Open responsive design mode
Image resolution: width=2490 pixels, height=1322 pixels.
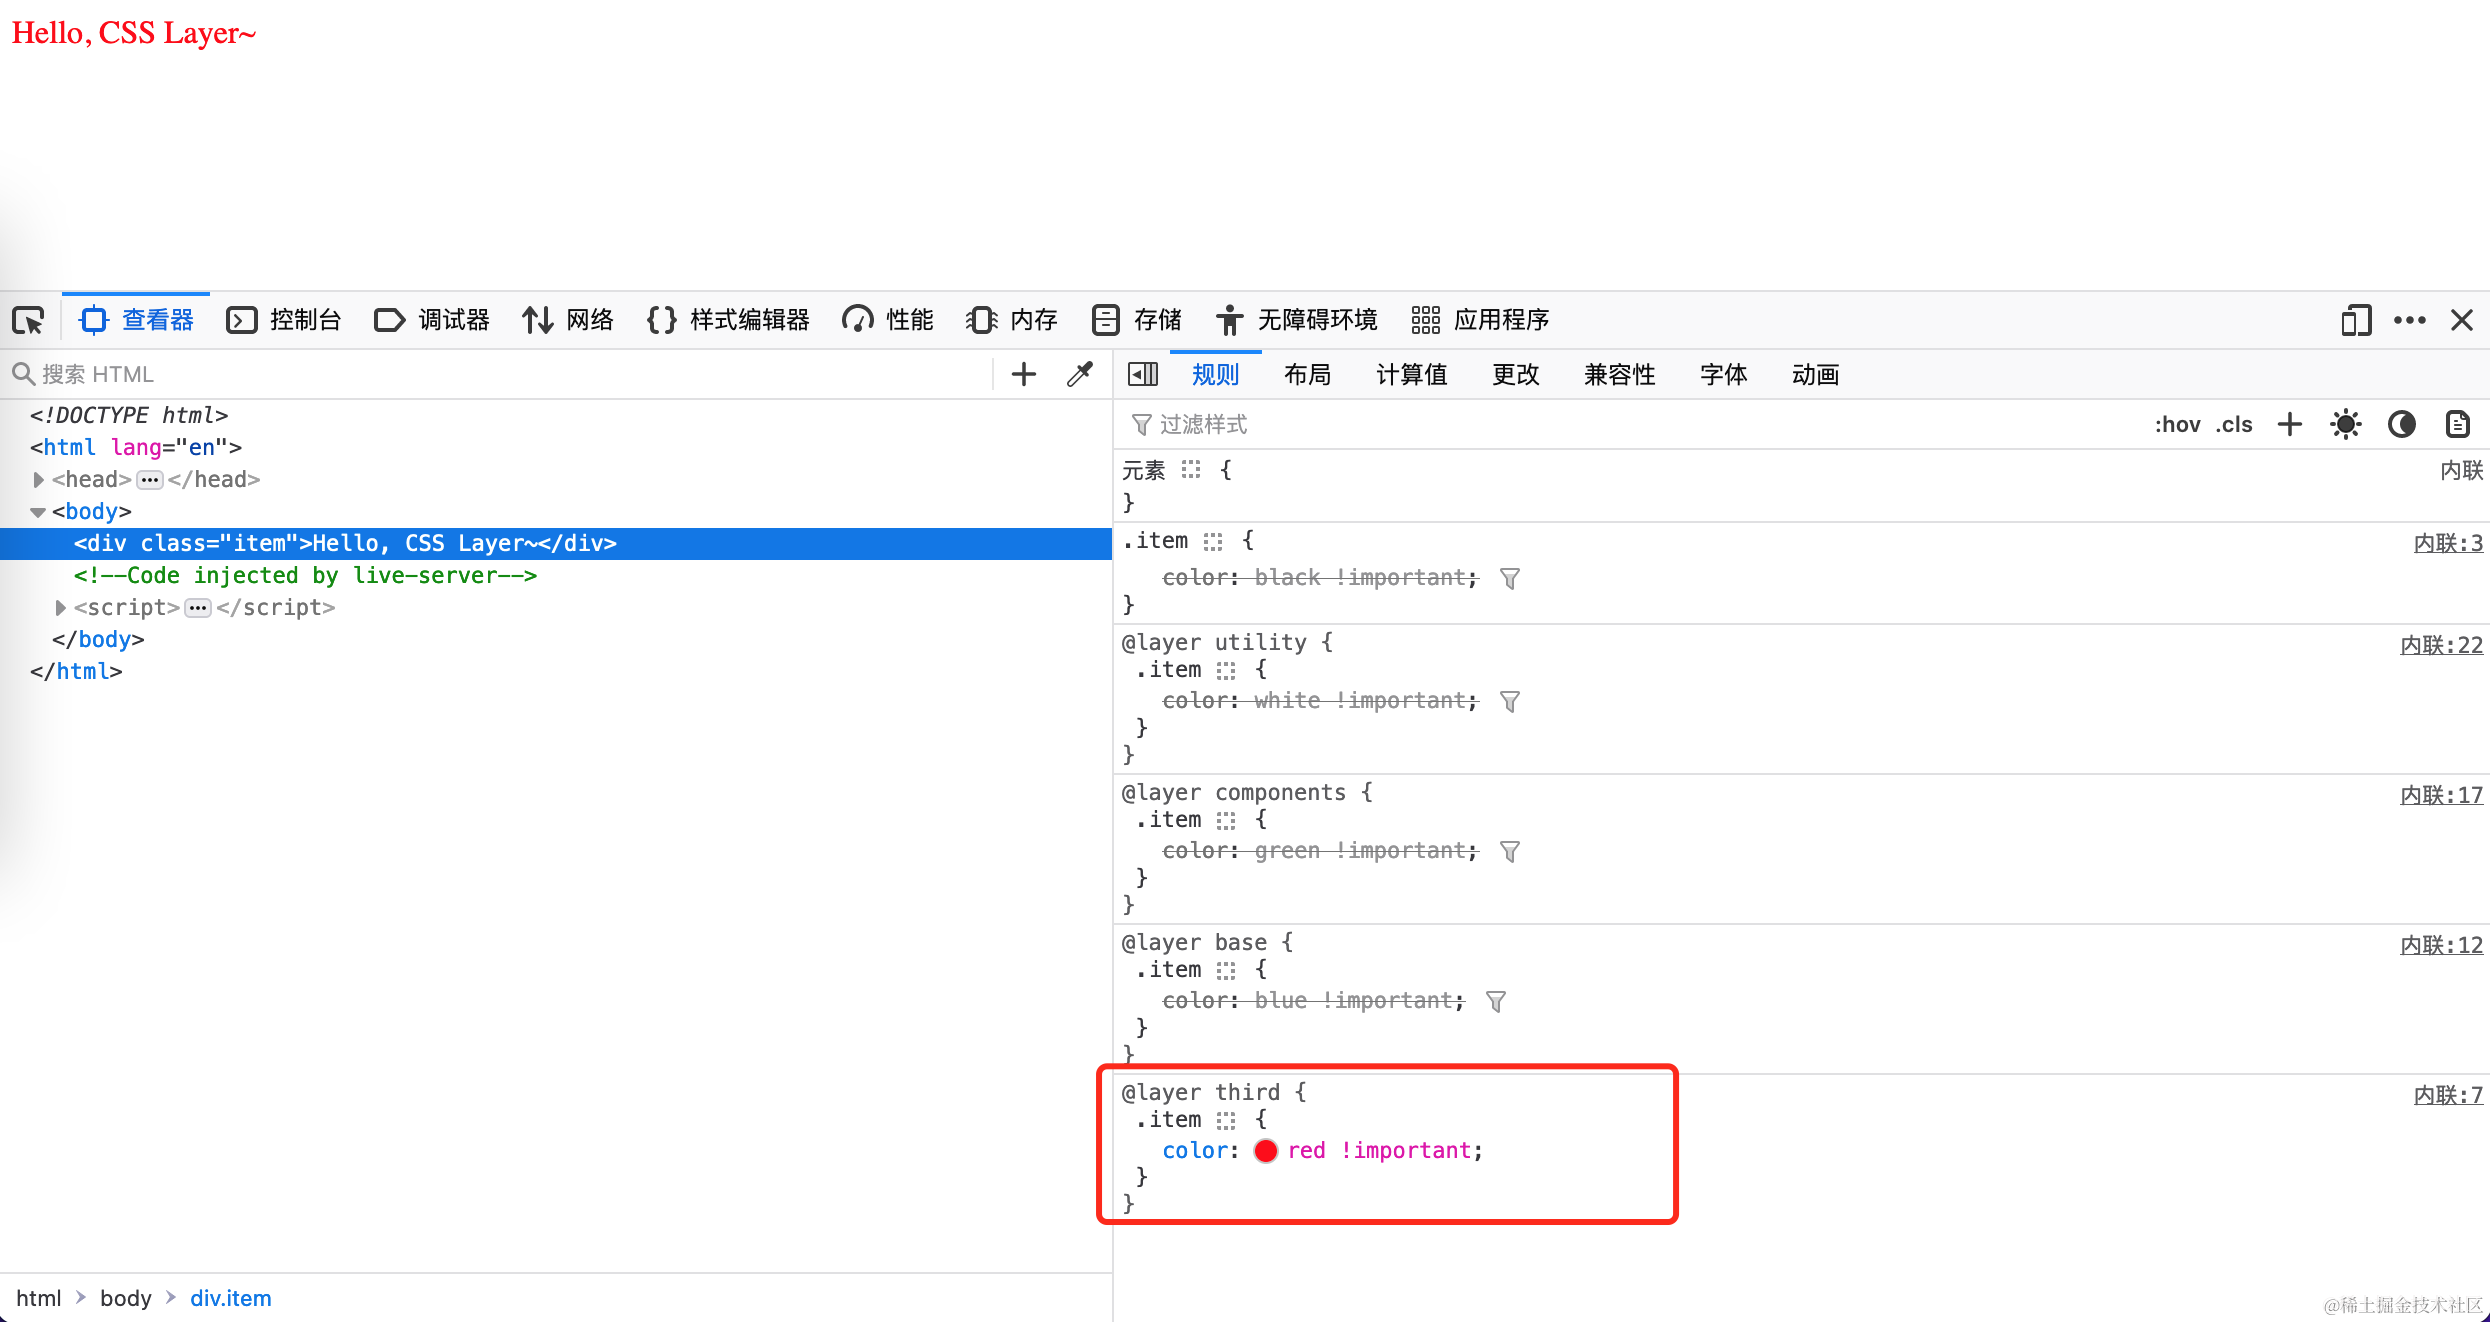[2356, 320]
